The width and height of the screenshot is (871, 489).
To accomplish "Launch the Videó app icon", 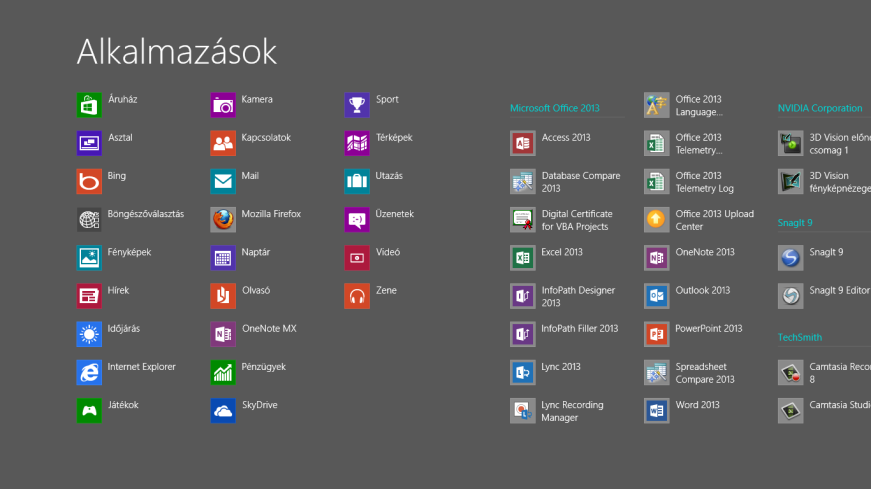I will click(x=357, y=258).
